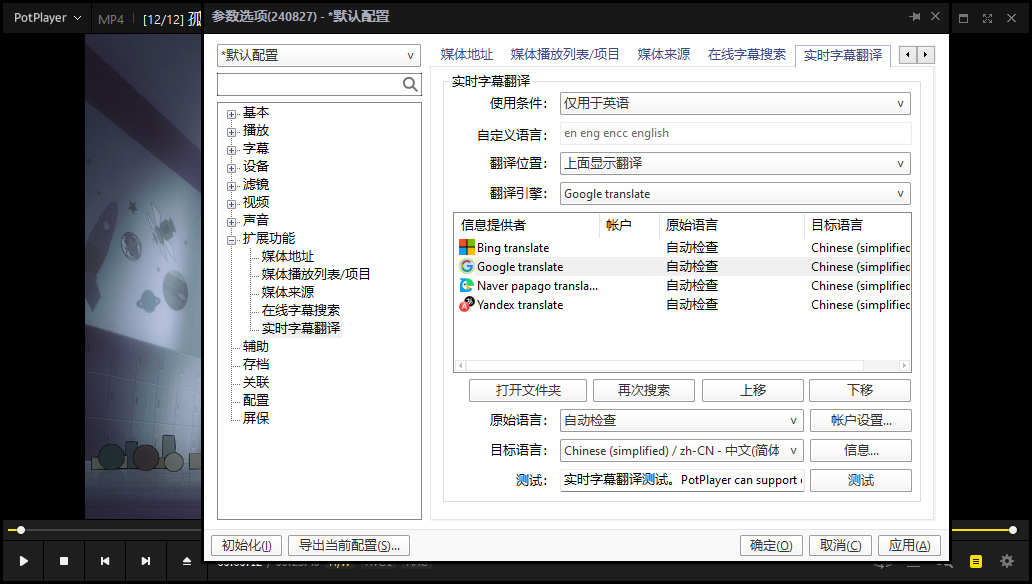
Task: Click the 应用 apply button
Action: 909,545
